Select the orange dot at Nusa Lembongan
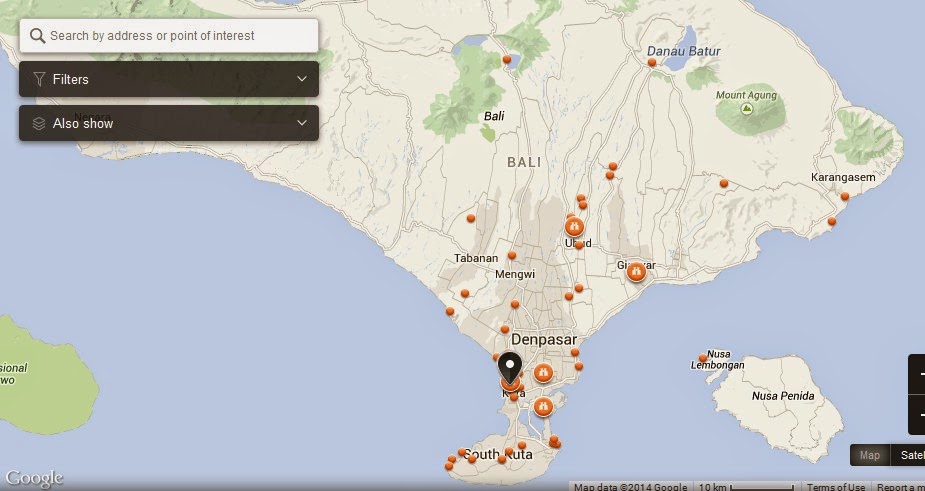The height and width of the screenshot is (491, 925). click(x=703, y=358)
